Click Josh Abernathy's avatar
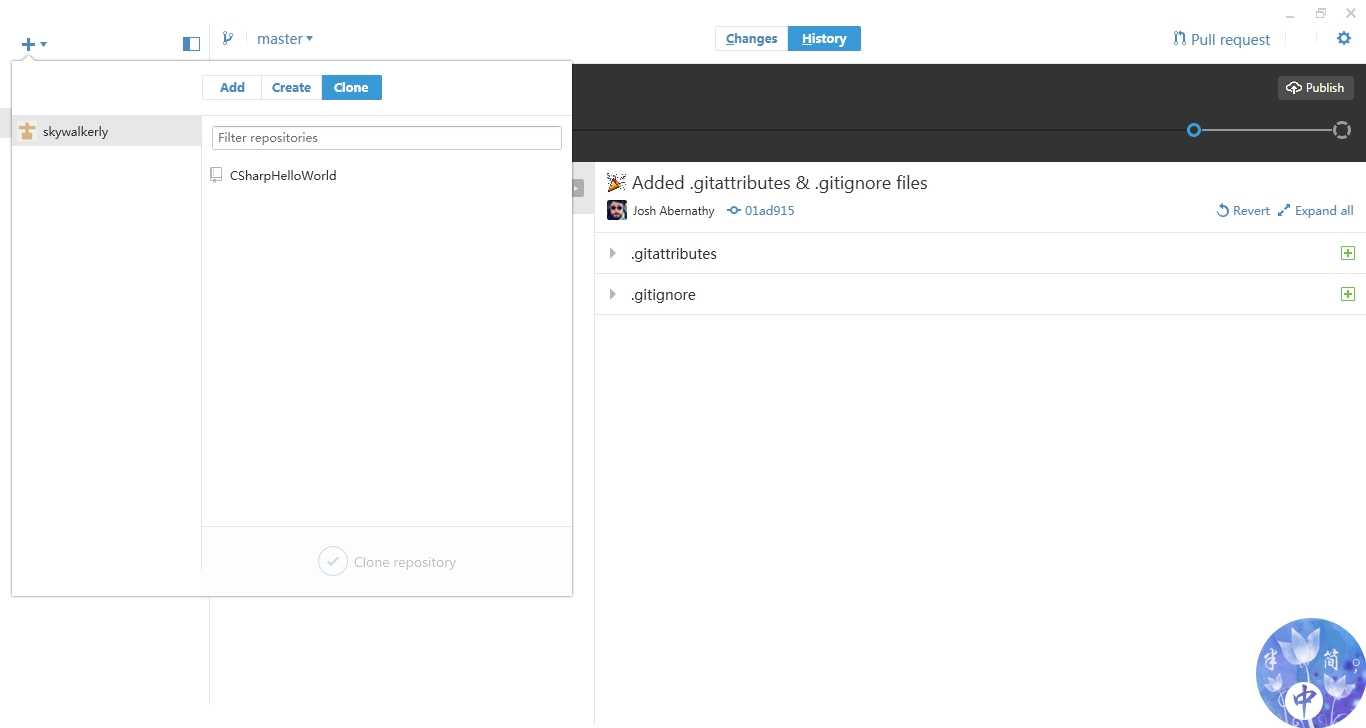 (617, 210)
